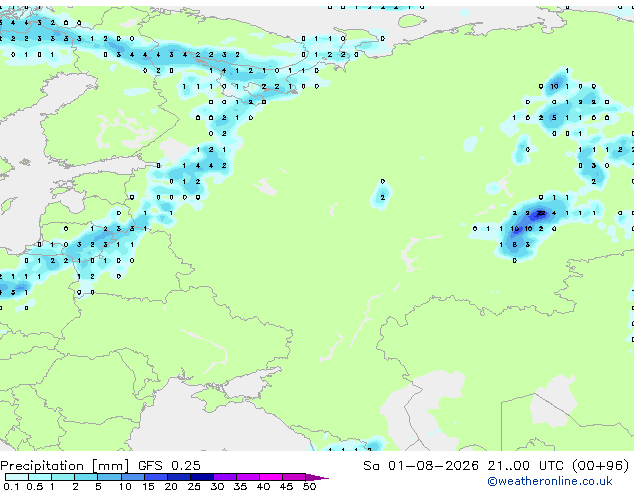Choose the 2 to 5 mm legend swatch

[86, 477]
